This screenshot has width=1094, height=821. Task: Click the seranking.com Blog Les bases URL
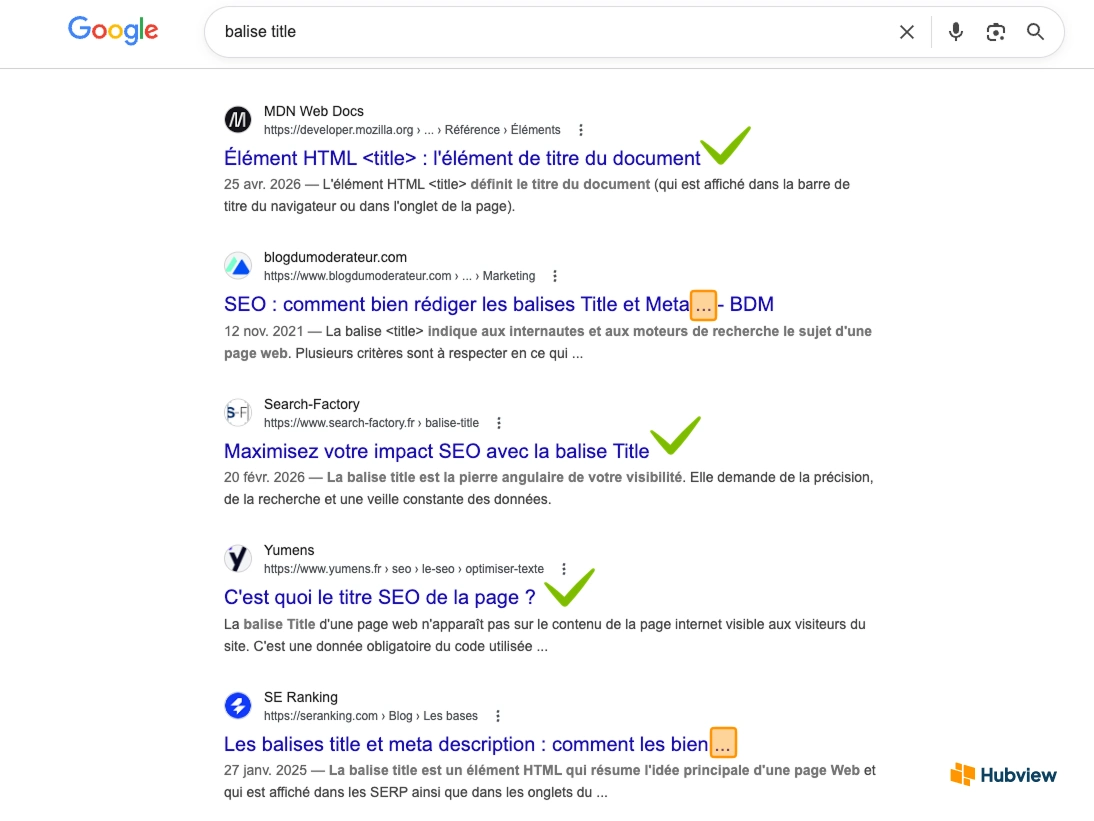(370, 716)
